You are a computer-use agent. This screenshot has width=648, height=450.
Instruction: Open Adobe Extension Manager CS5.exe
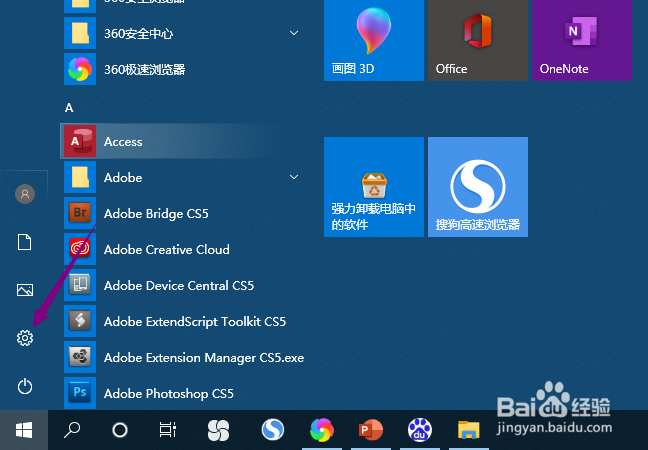(184, 357)
